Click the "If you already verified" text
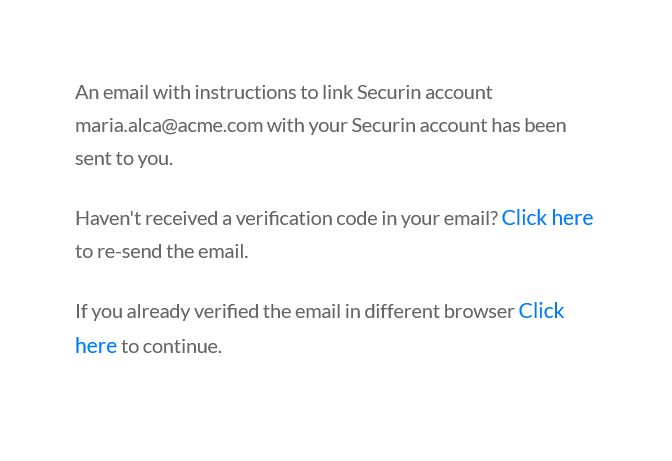The height and width of the screenshot is (461, 672). (x=167, y=311)
